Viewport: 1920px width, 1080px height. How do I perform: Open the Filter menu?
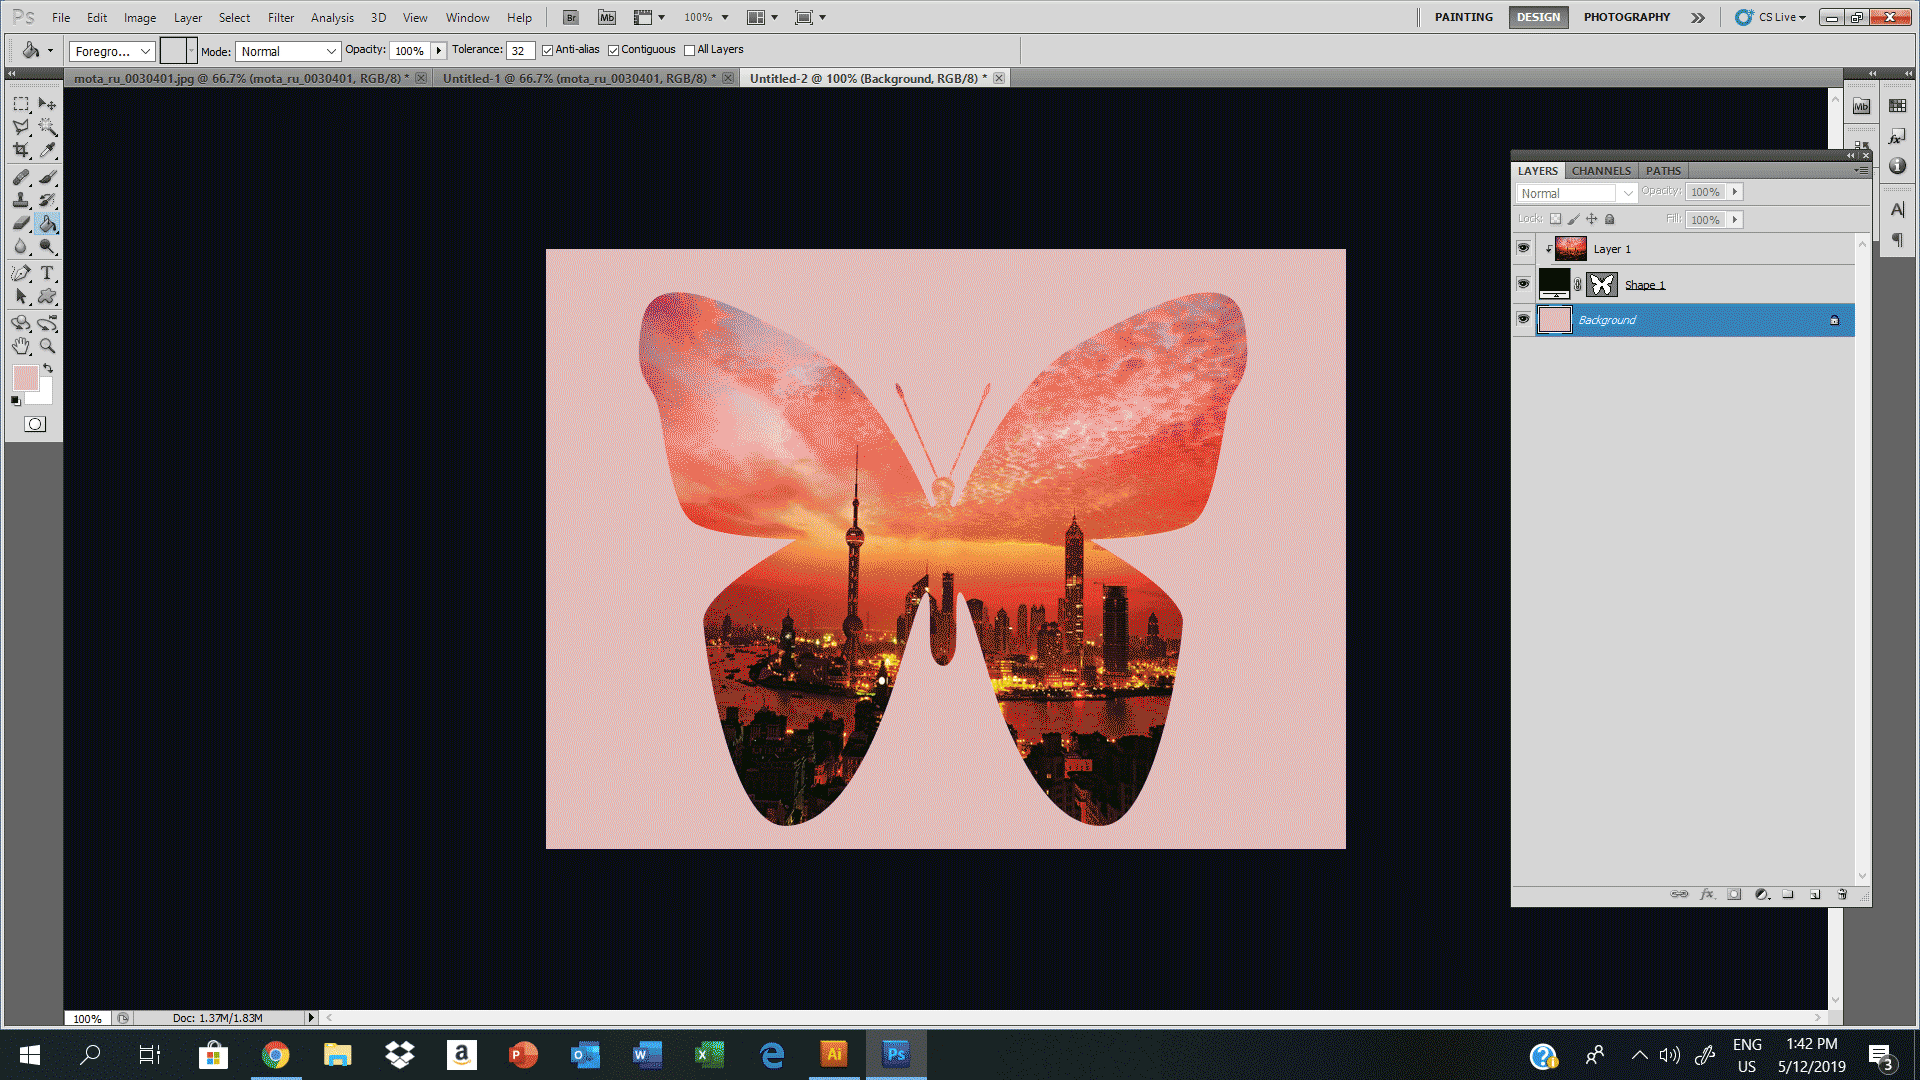point(280,17)
